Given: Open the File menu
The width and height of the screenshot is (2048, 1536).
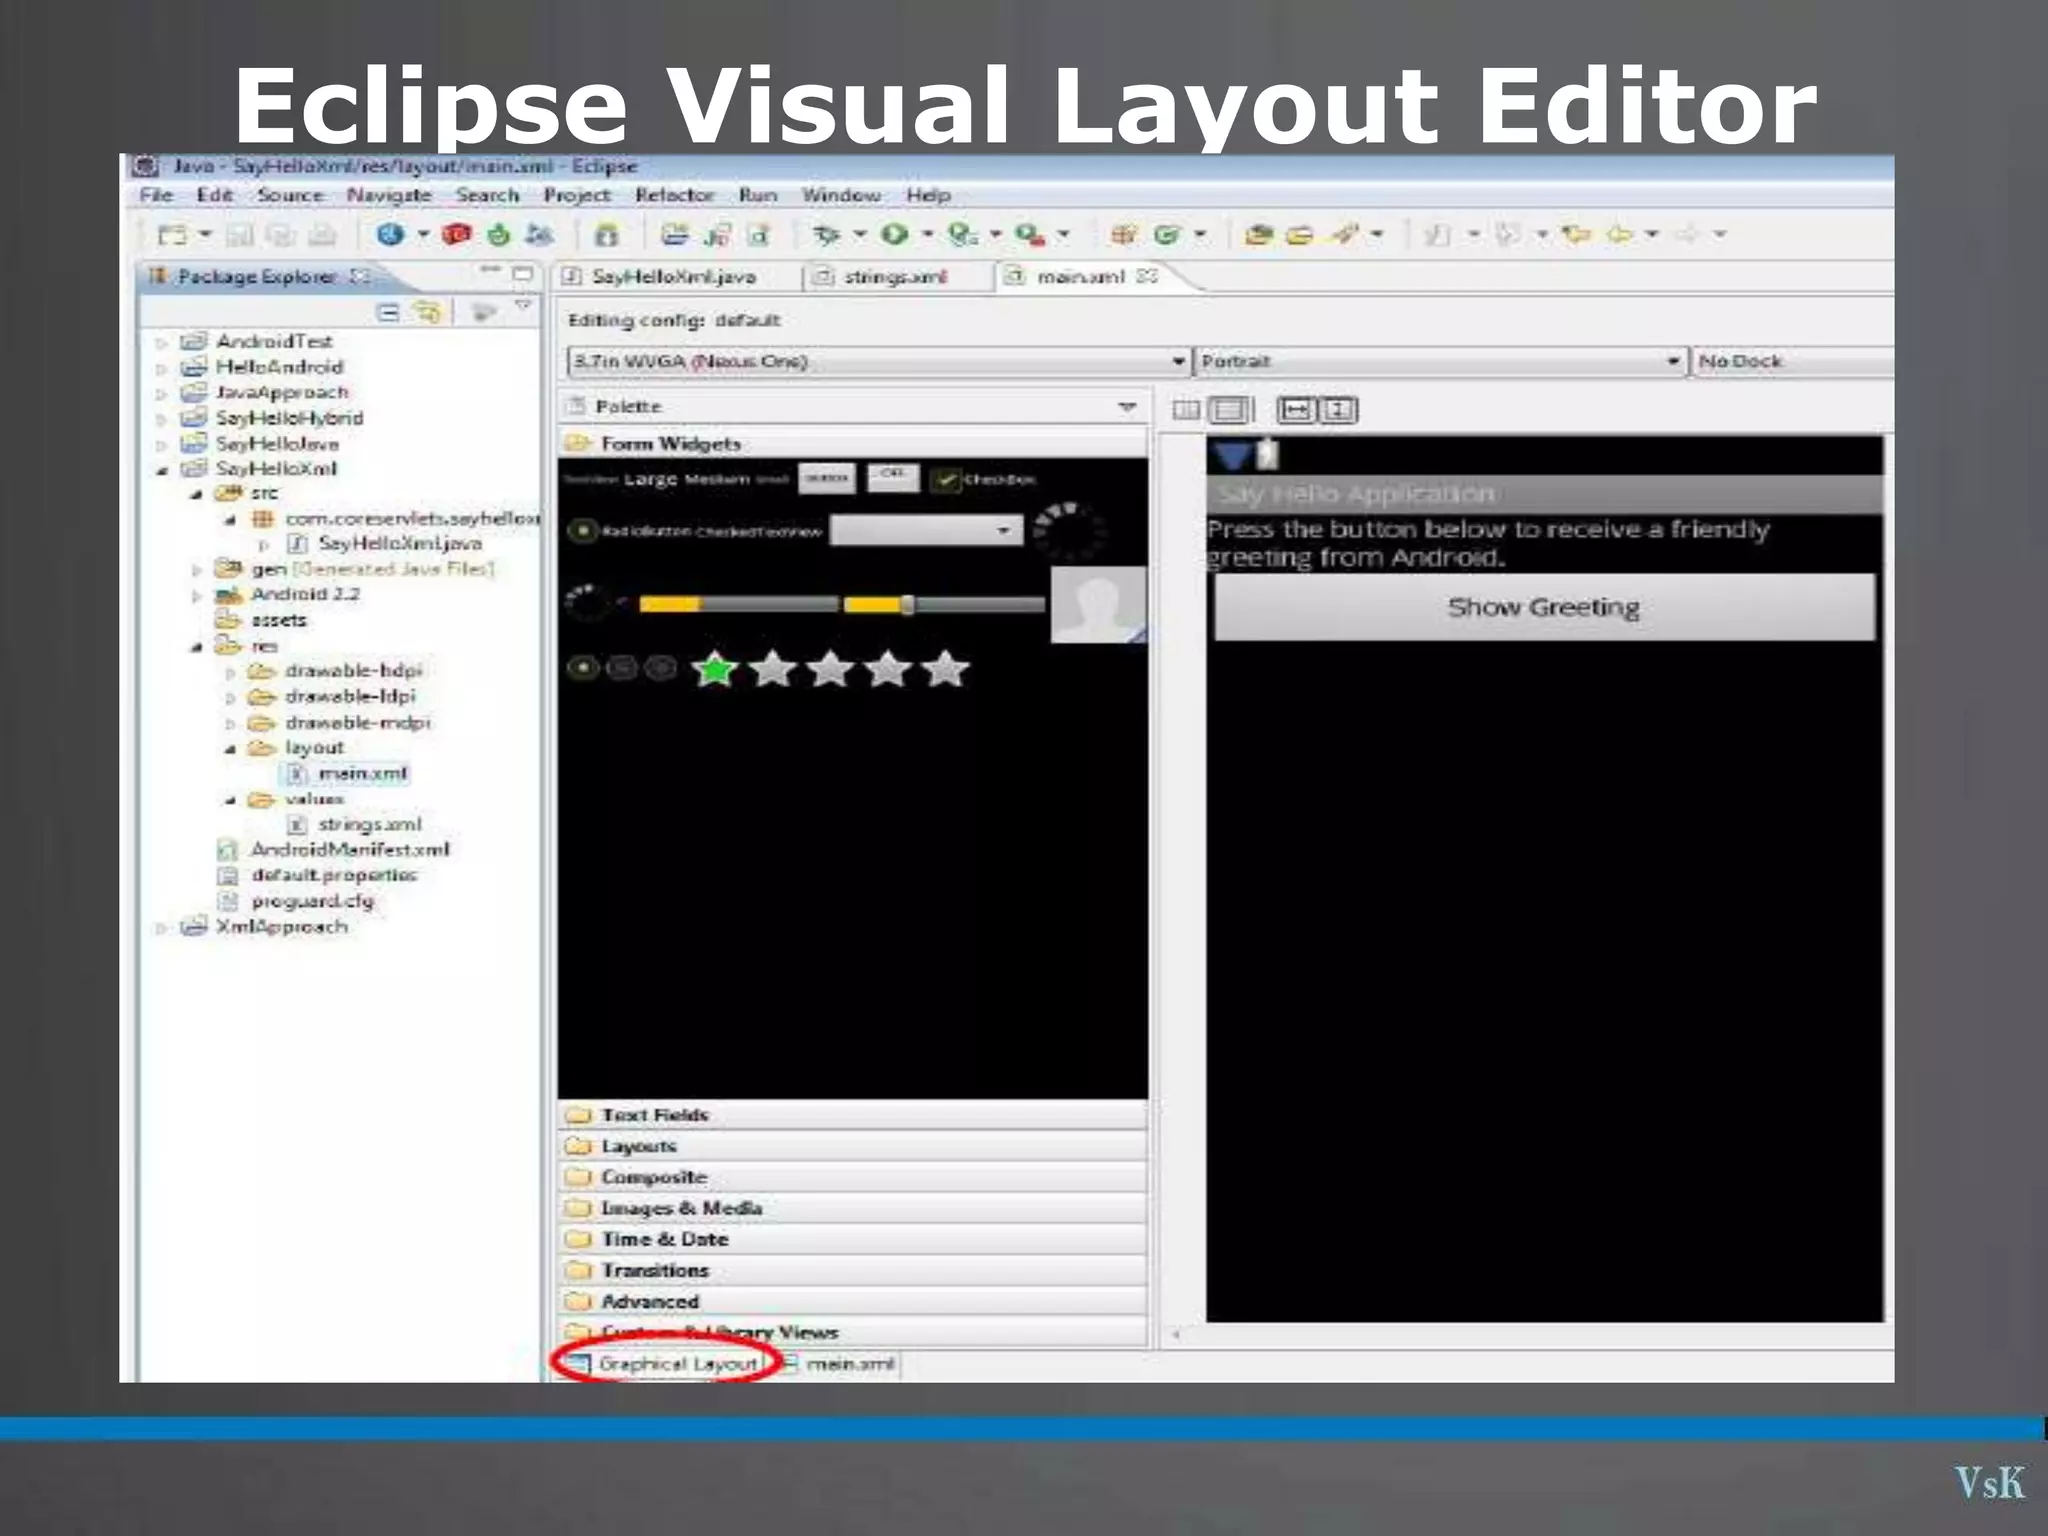Looking at the screenshot, I should point(156,195).
